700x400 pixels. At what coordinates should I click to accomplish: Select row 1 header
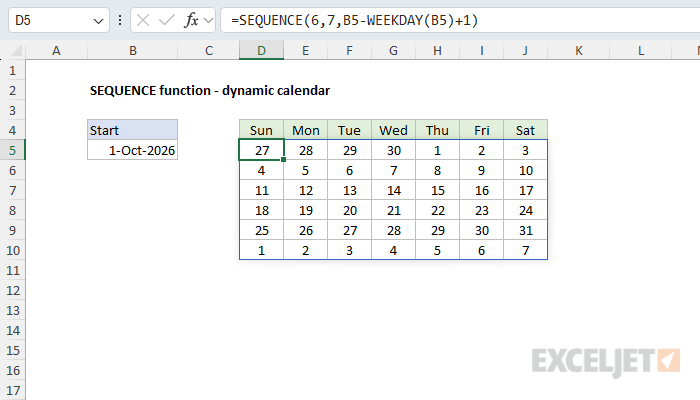pyautogui.click(x=12, y=71)
